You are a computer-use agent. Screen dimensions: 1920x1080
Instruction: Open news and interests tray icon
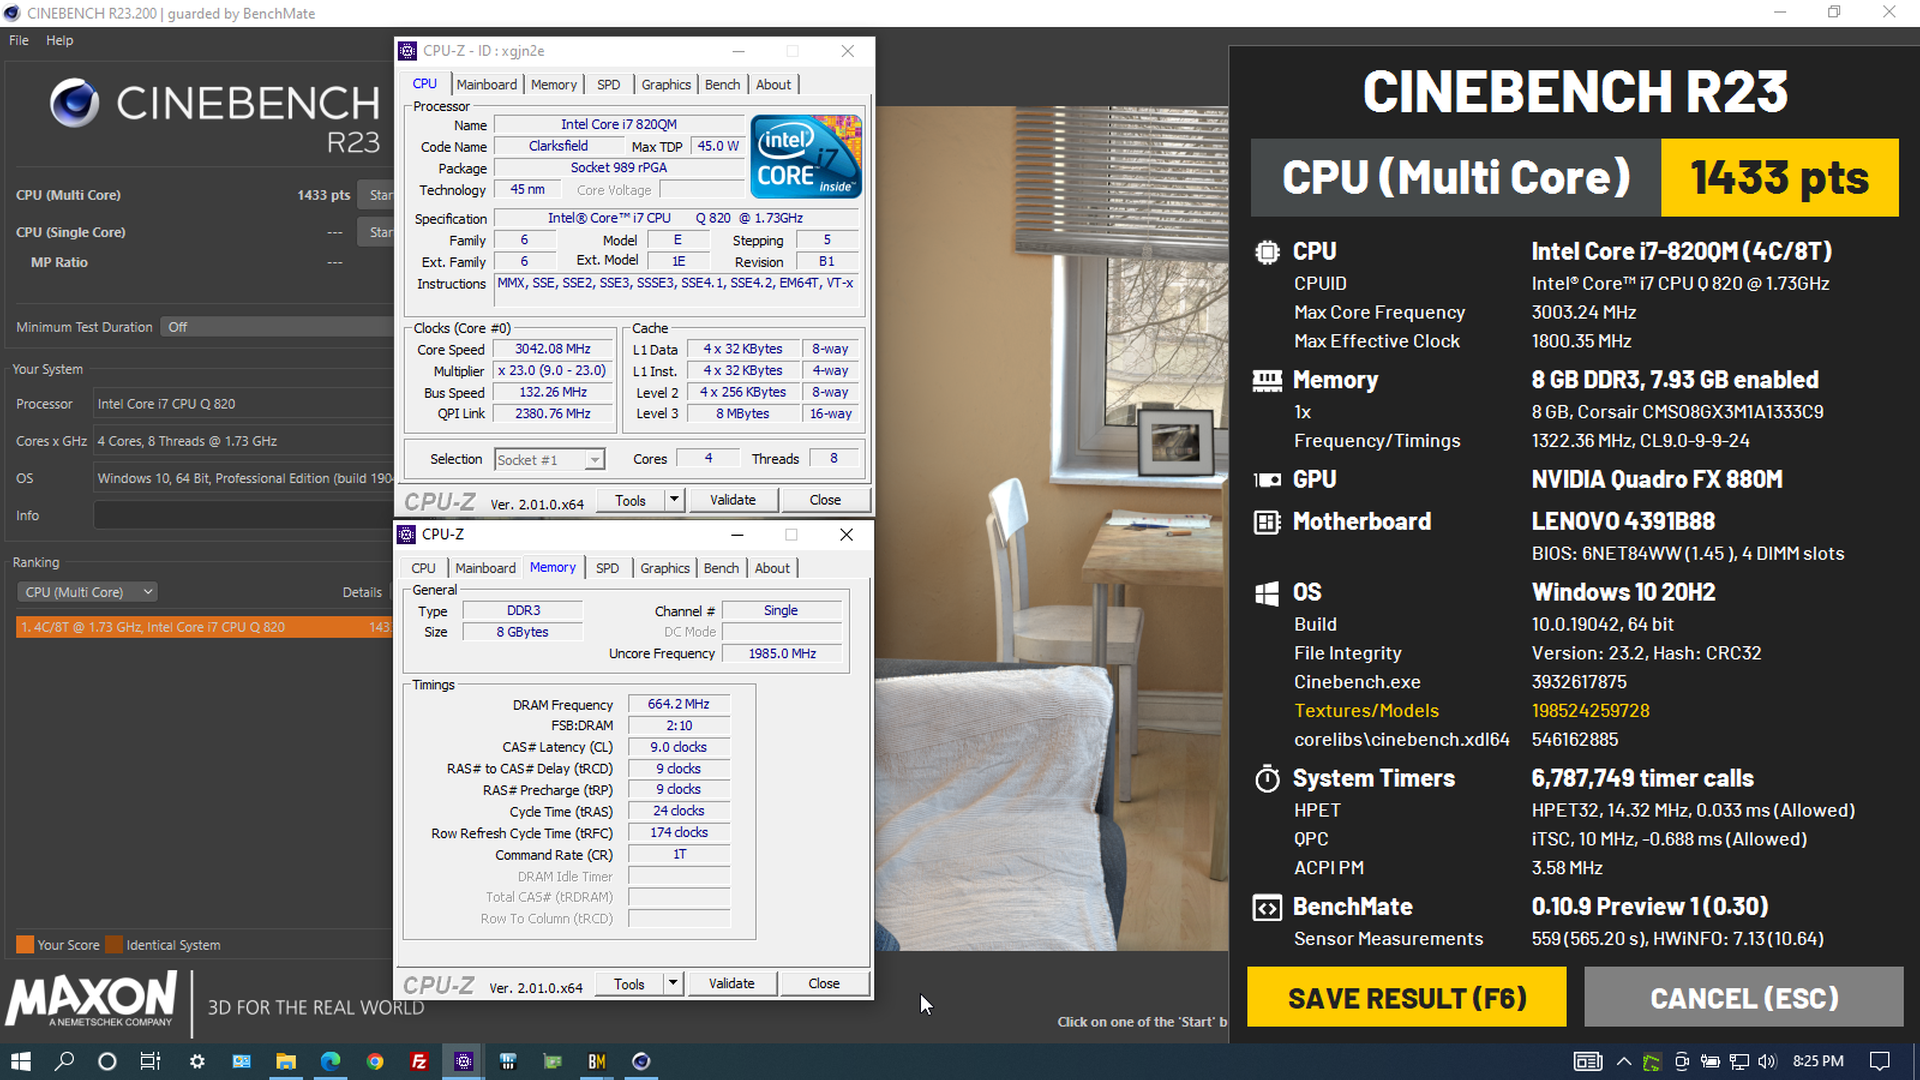1588,1061
